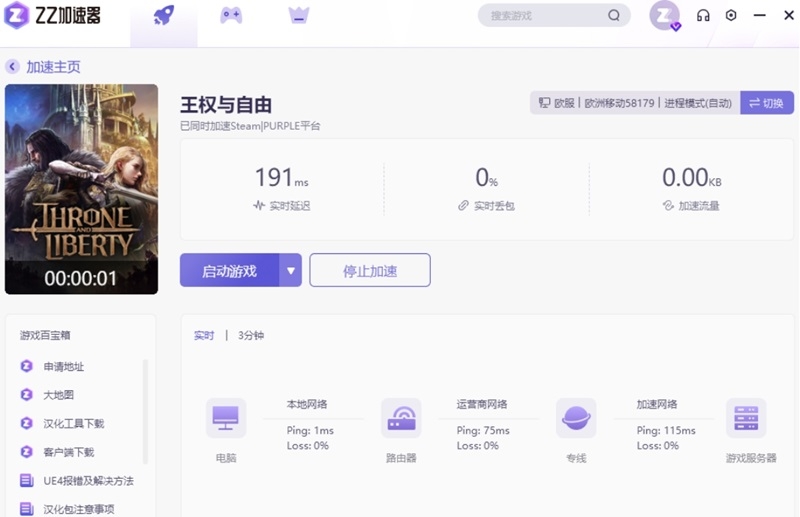Image resolution: width=800 pixels, height=517 pixels.
Task: Open the 汉化工具下载 link
Action: pos(73,424)
